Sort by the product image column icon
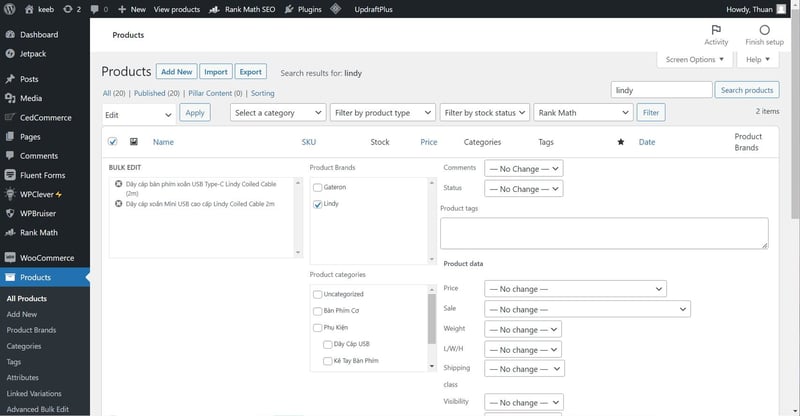Viewport: 800px width, 416px height. click(134, 142)
